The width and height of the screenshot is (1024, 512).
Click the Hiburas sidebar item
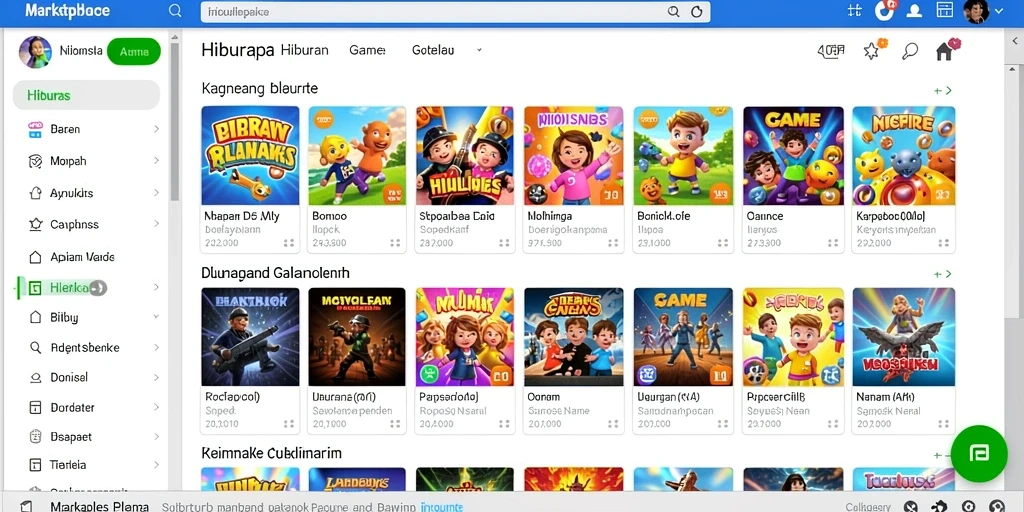[86, 95]
